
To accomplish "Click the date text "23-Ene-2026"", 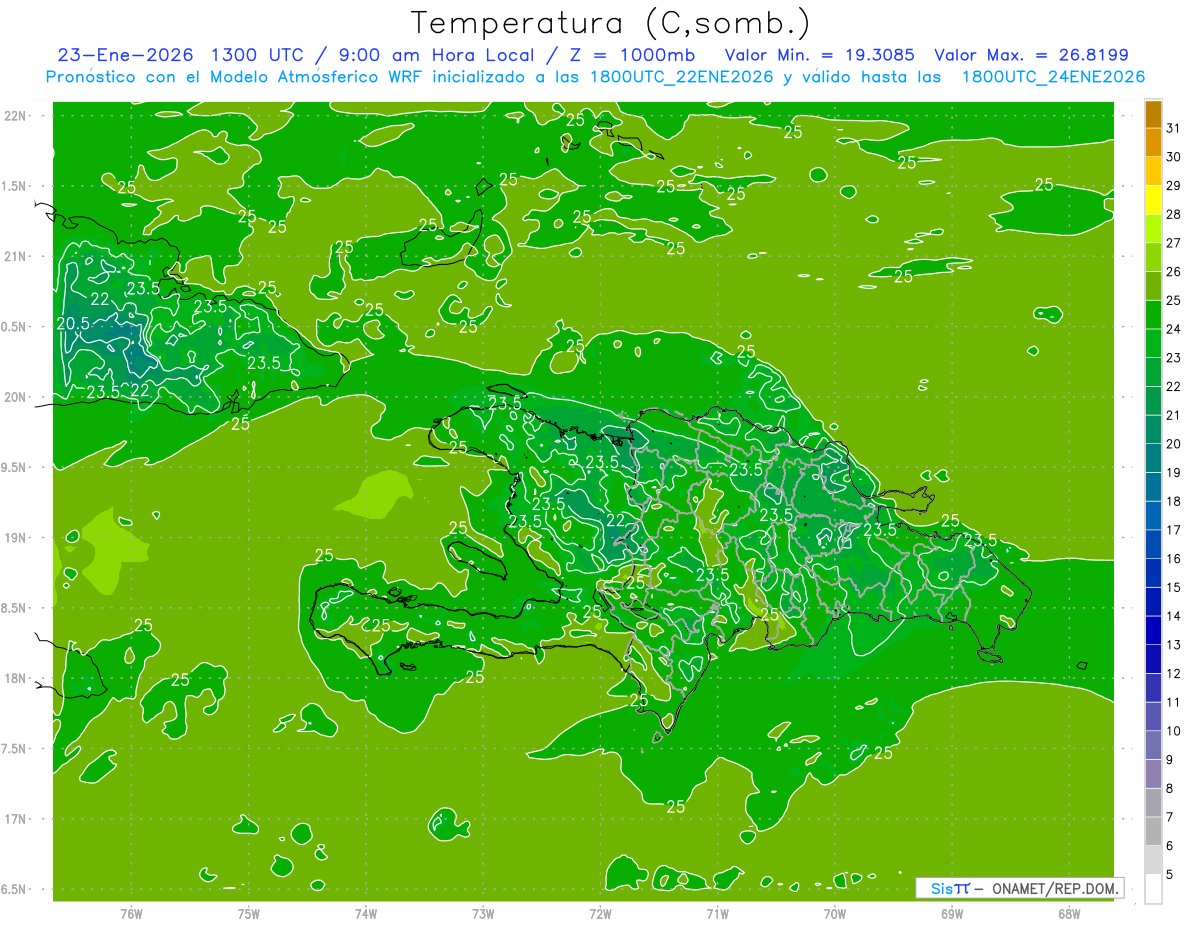I will (125, 55).
